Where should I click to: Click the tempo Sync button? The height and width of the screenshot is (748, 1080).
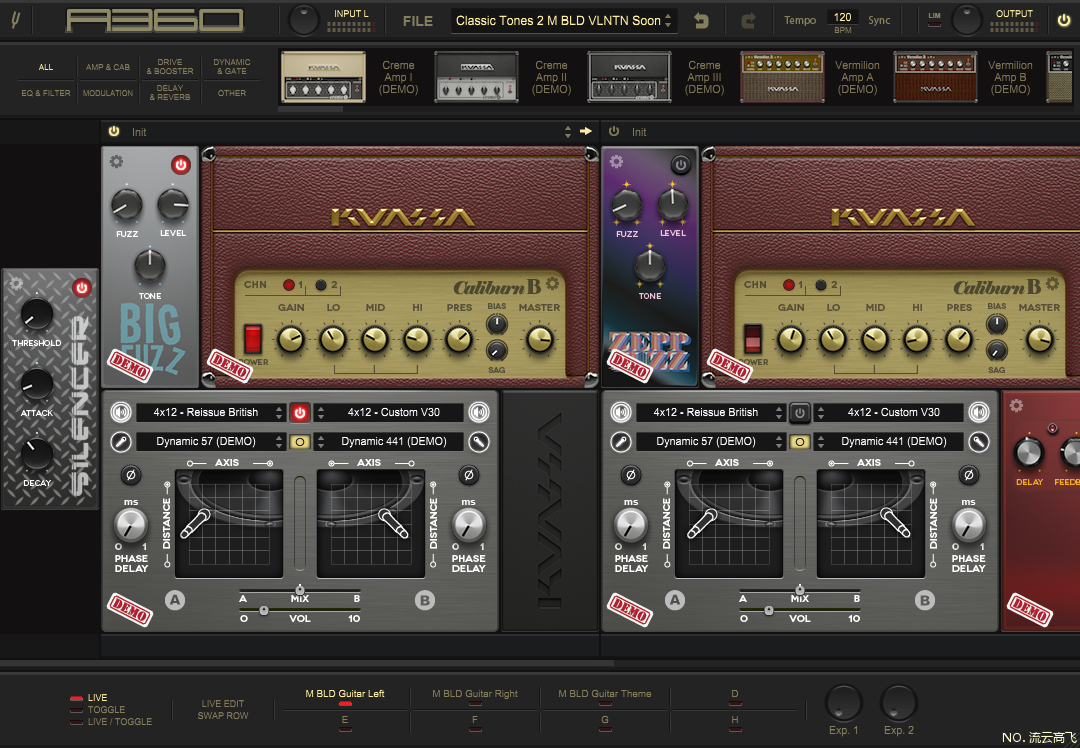[879, 20]
